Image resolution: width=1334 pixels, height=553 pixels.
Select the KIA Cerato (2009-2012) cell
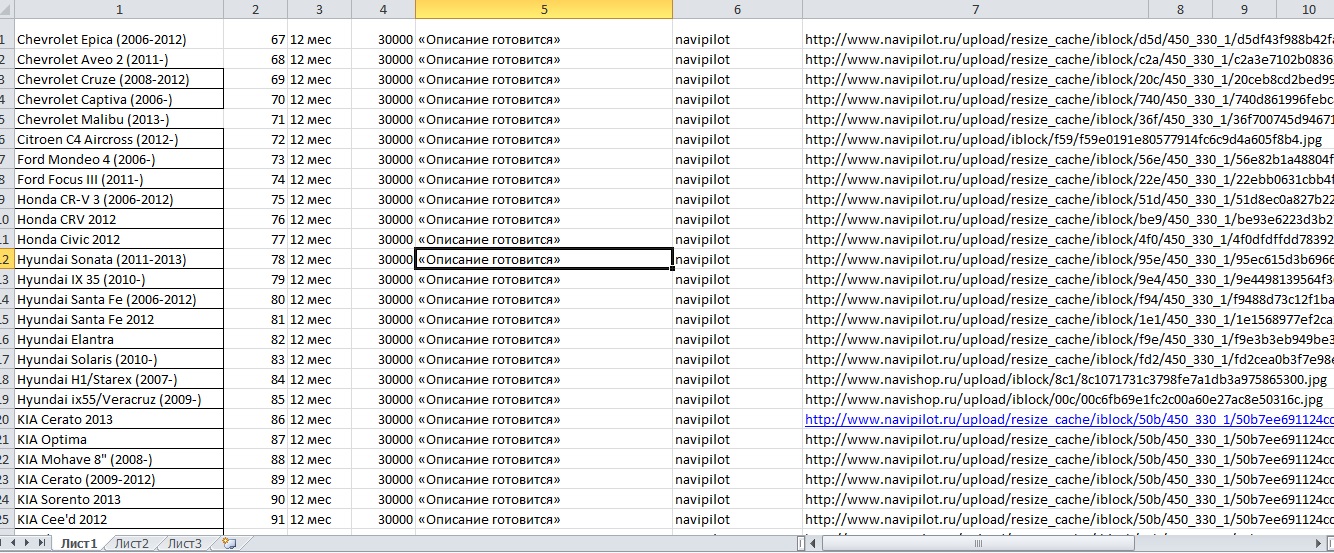(119, 479)
